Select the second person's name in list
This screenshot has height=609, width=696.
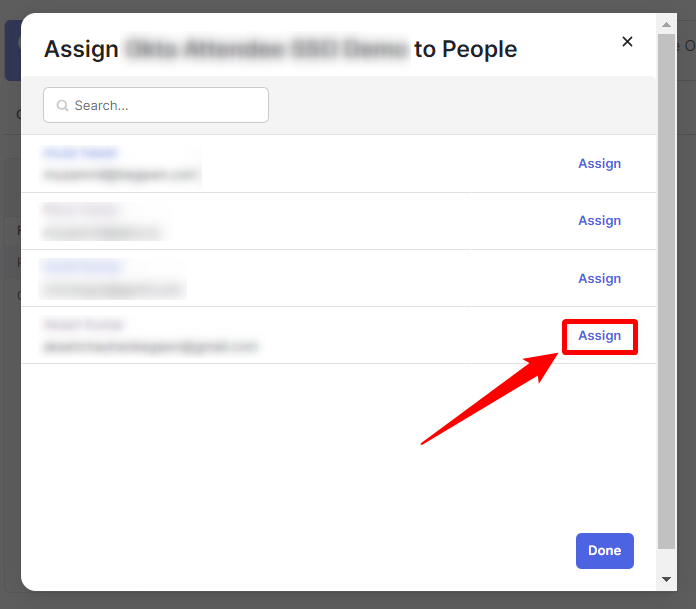tap(80, 210)
